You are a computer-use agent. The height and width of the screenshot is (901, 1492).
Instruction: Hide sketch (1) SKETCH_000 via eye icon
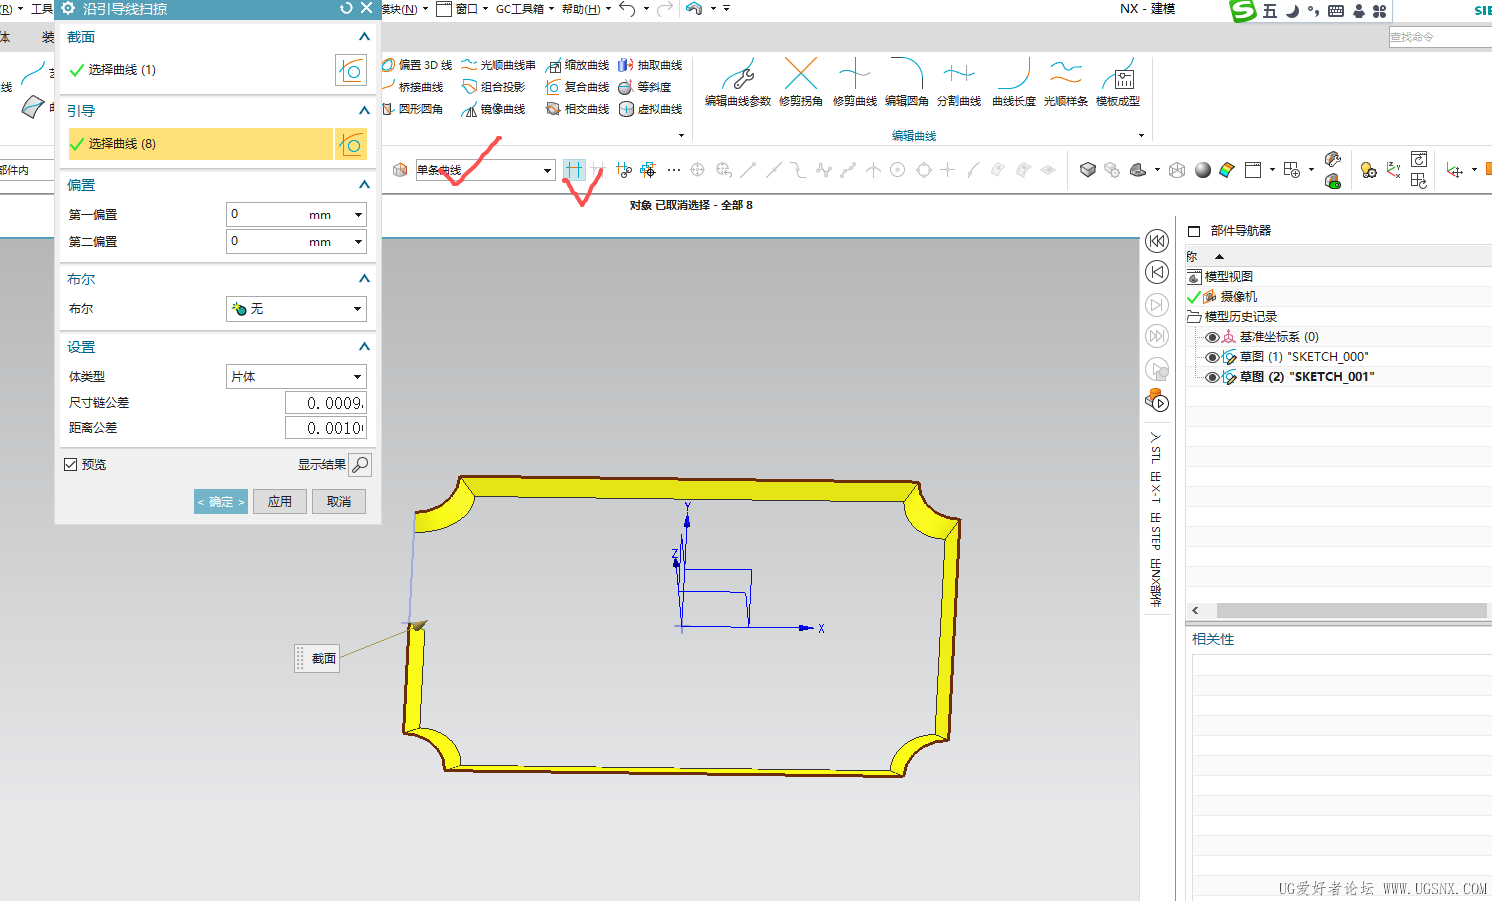(1212, 357)
